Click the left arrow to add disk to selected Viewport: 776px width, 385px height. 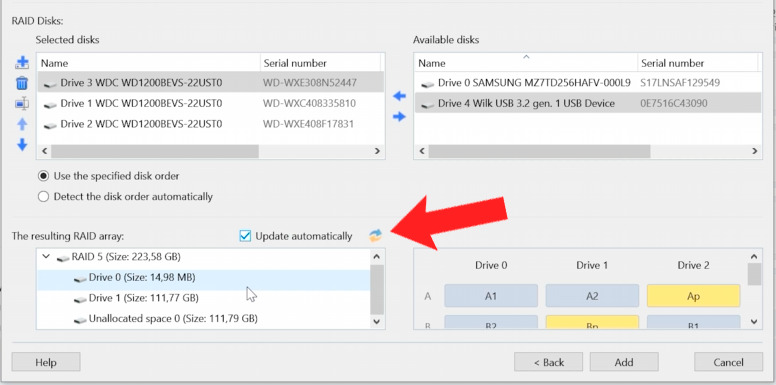click(399, 96)
